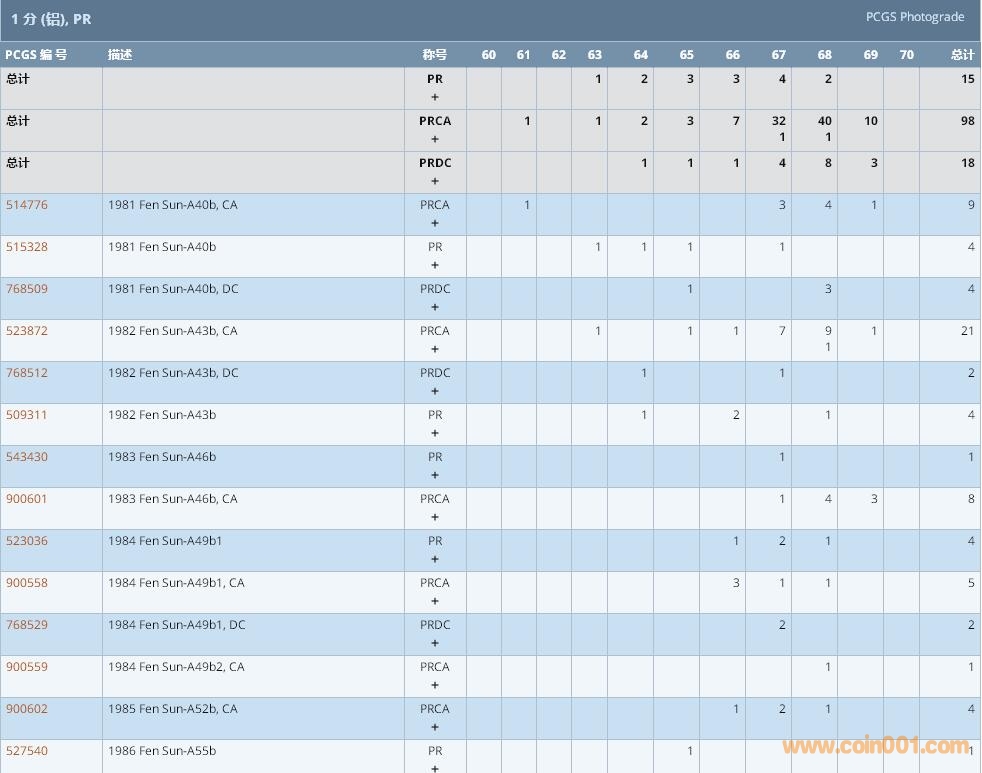Viewport: 982px width, 773px height.
Task: Open coin entry 527540
Action: [x=27, y=751]
